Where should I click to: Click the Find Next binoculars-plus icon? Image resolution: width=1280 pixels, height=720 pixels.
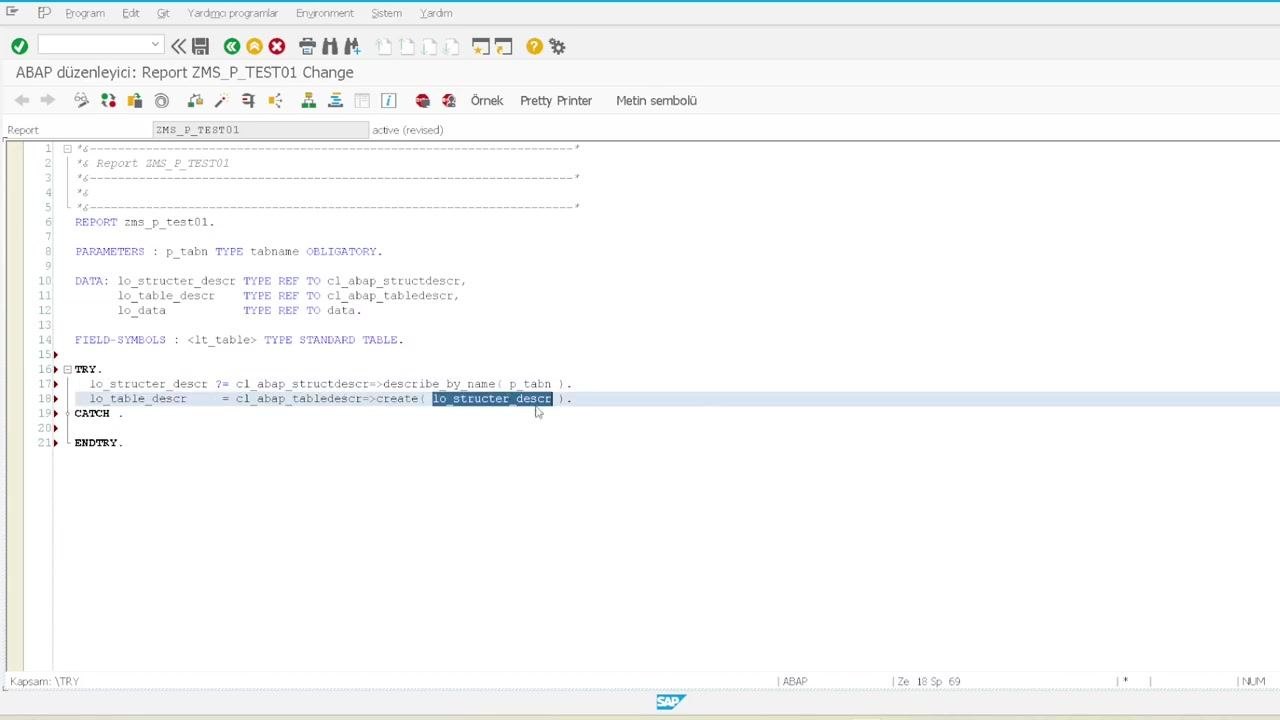352,46
